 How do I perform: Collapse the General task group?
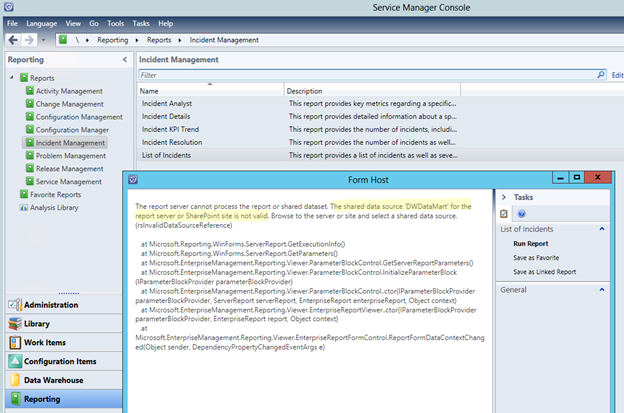tap(603, 289)
